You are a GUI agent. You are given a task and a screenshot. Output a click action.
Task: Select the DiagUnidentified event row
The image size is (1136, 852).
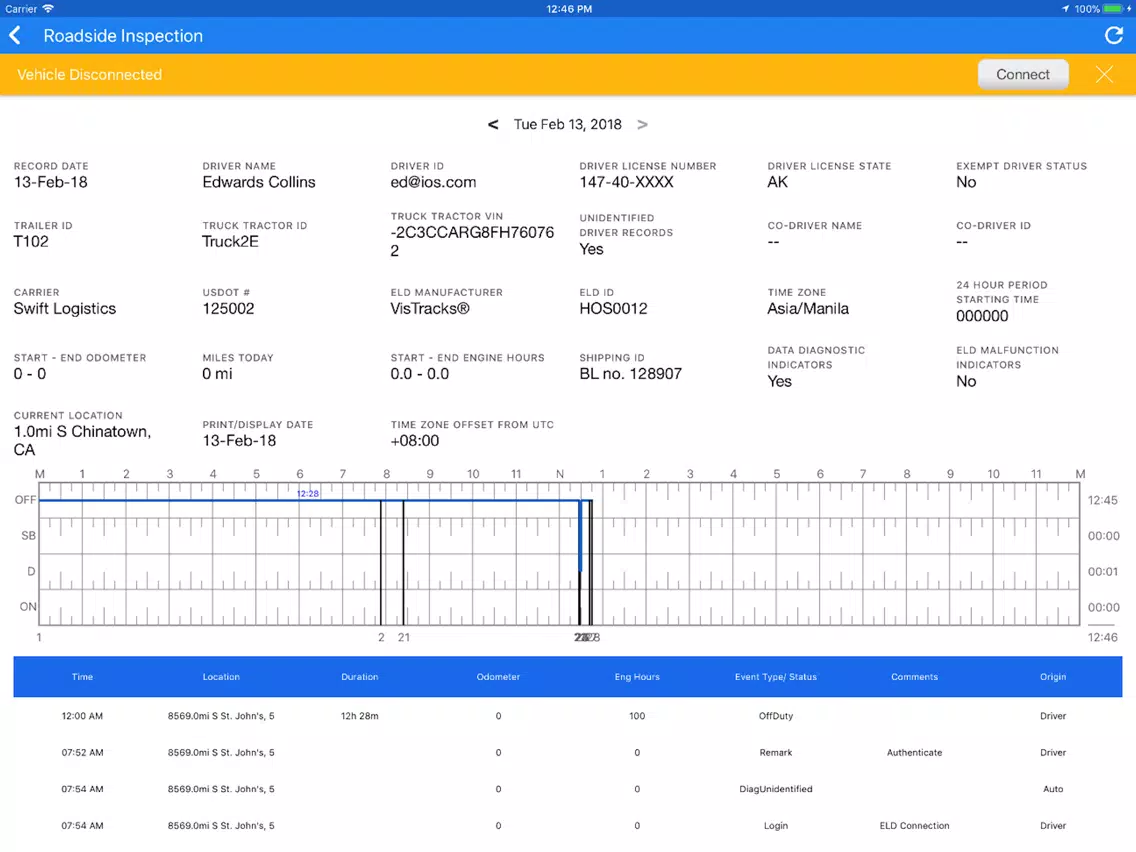568,789
